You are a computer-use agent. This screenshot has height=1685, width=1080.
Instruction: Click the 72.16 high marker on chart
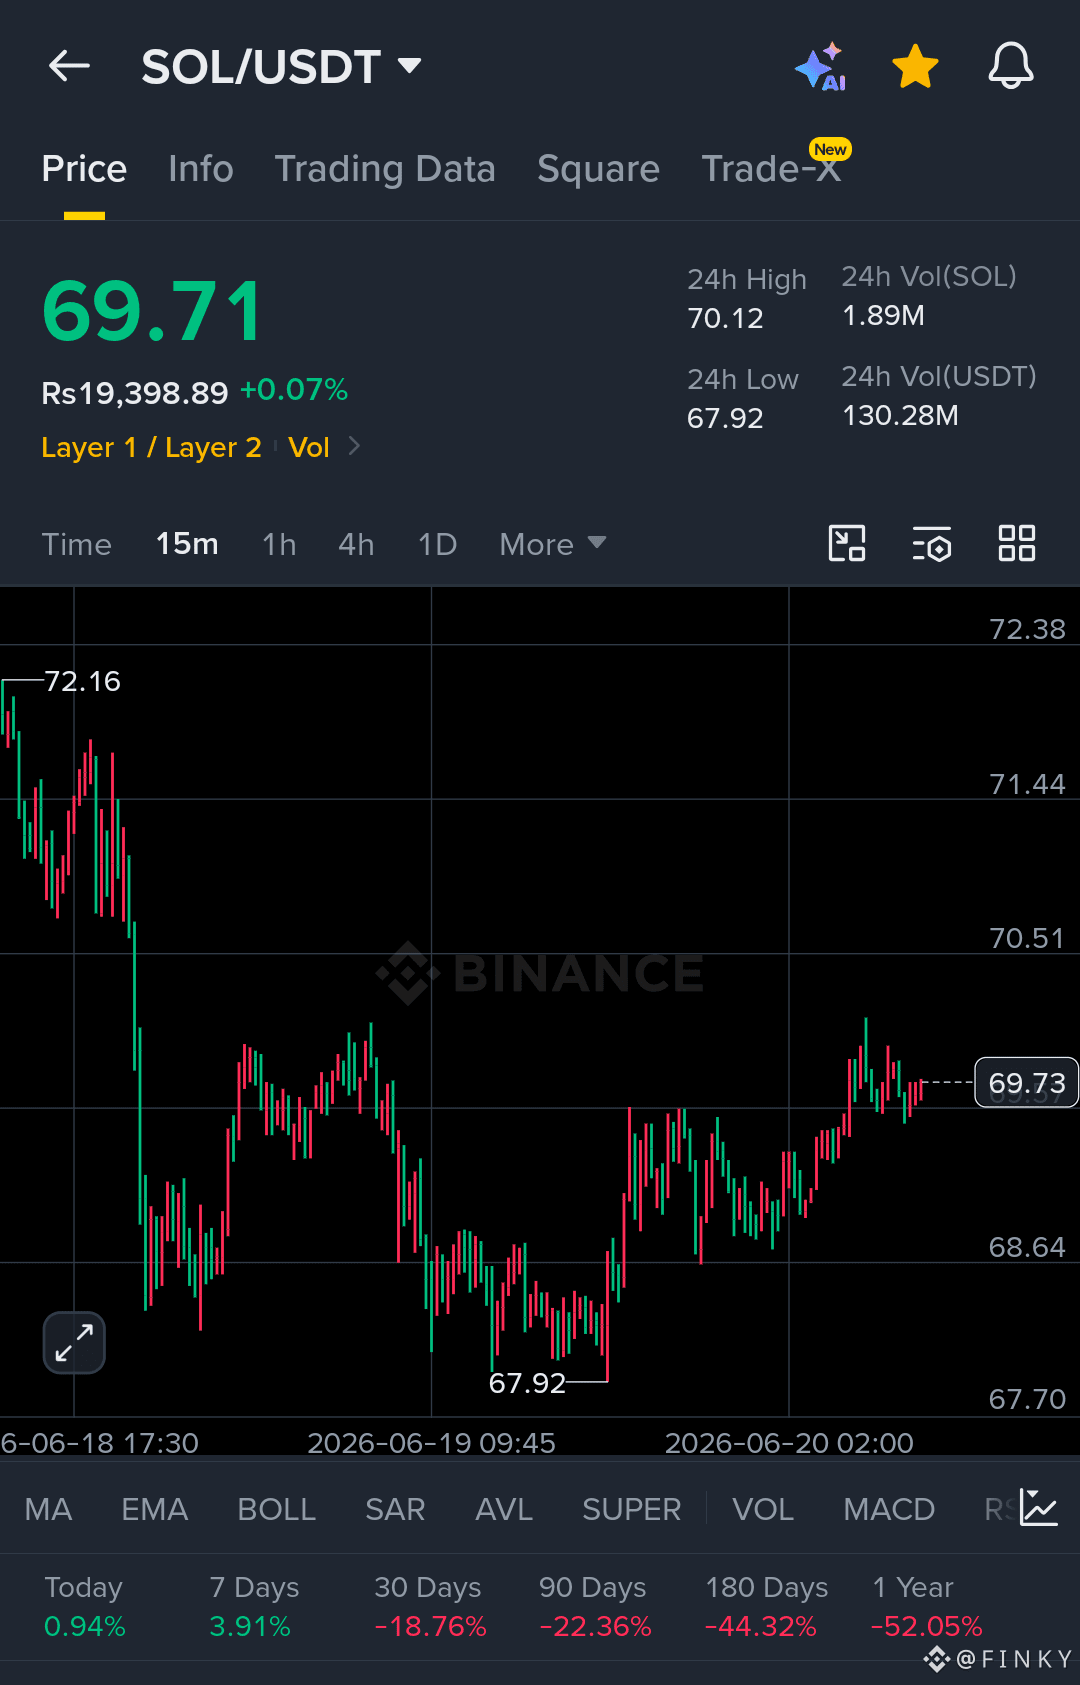click(82, 681)
